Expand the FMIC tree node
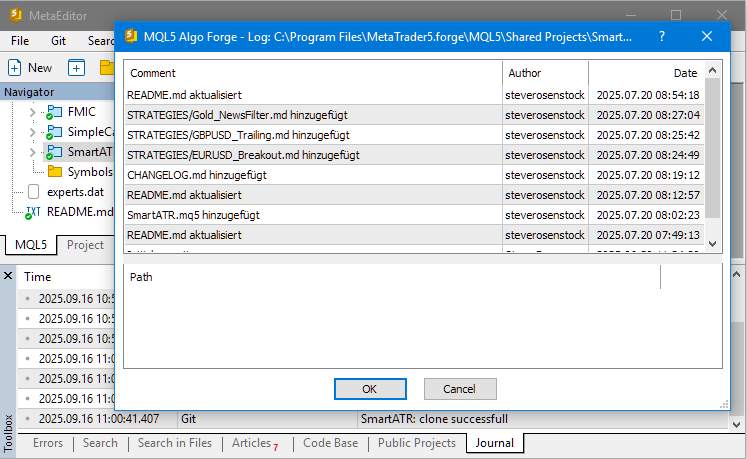The image size is (747, 459). 32,112
